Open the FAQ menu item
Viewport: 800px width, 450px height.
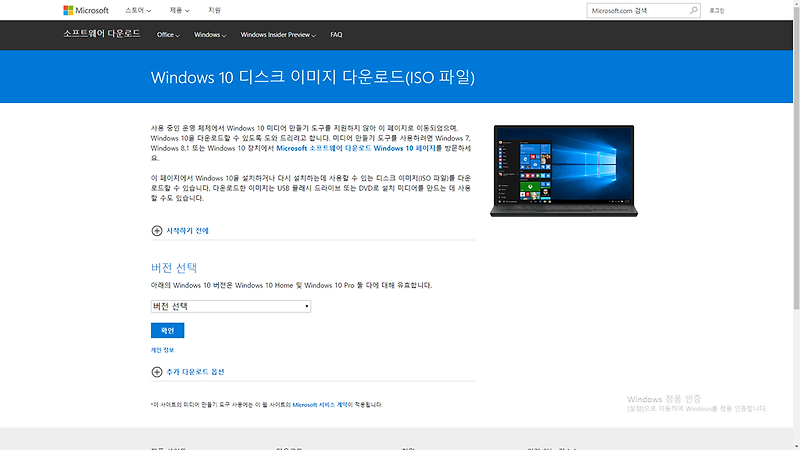click(x=336, y=35)
